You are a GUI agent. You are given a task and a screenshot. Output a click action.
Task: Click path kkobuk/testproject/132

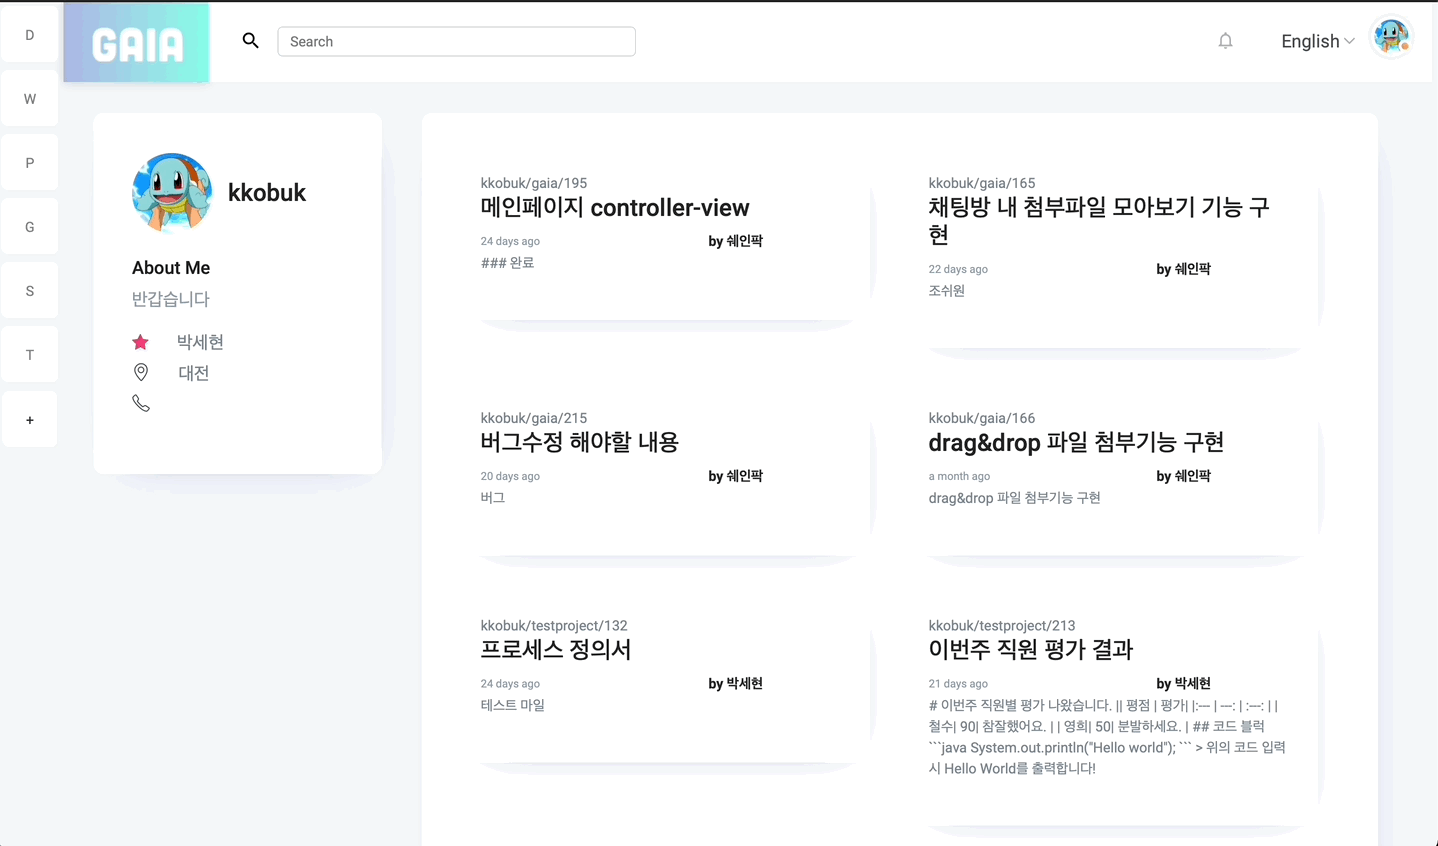[554, 626]
